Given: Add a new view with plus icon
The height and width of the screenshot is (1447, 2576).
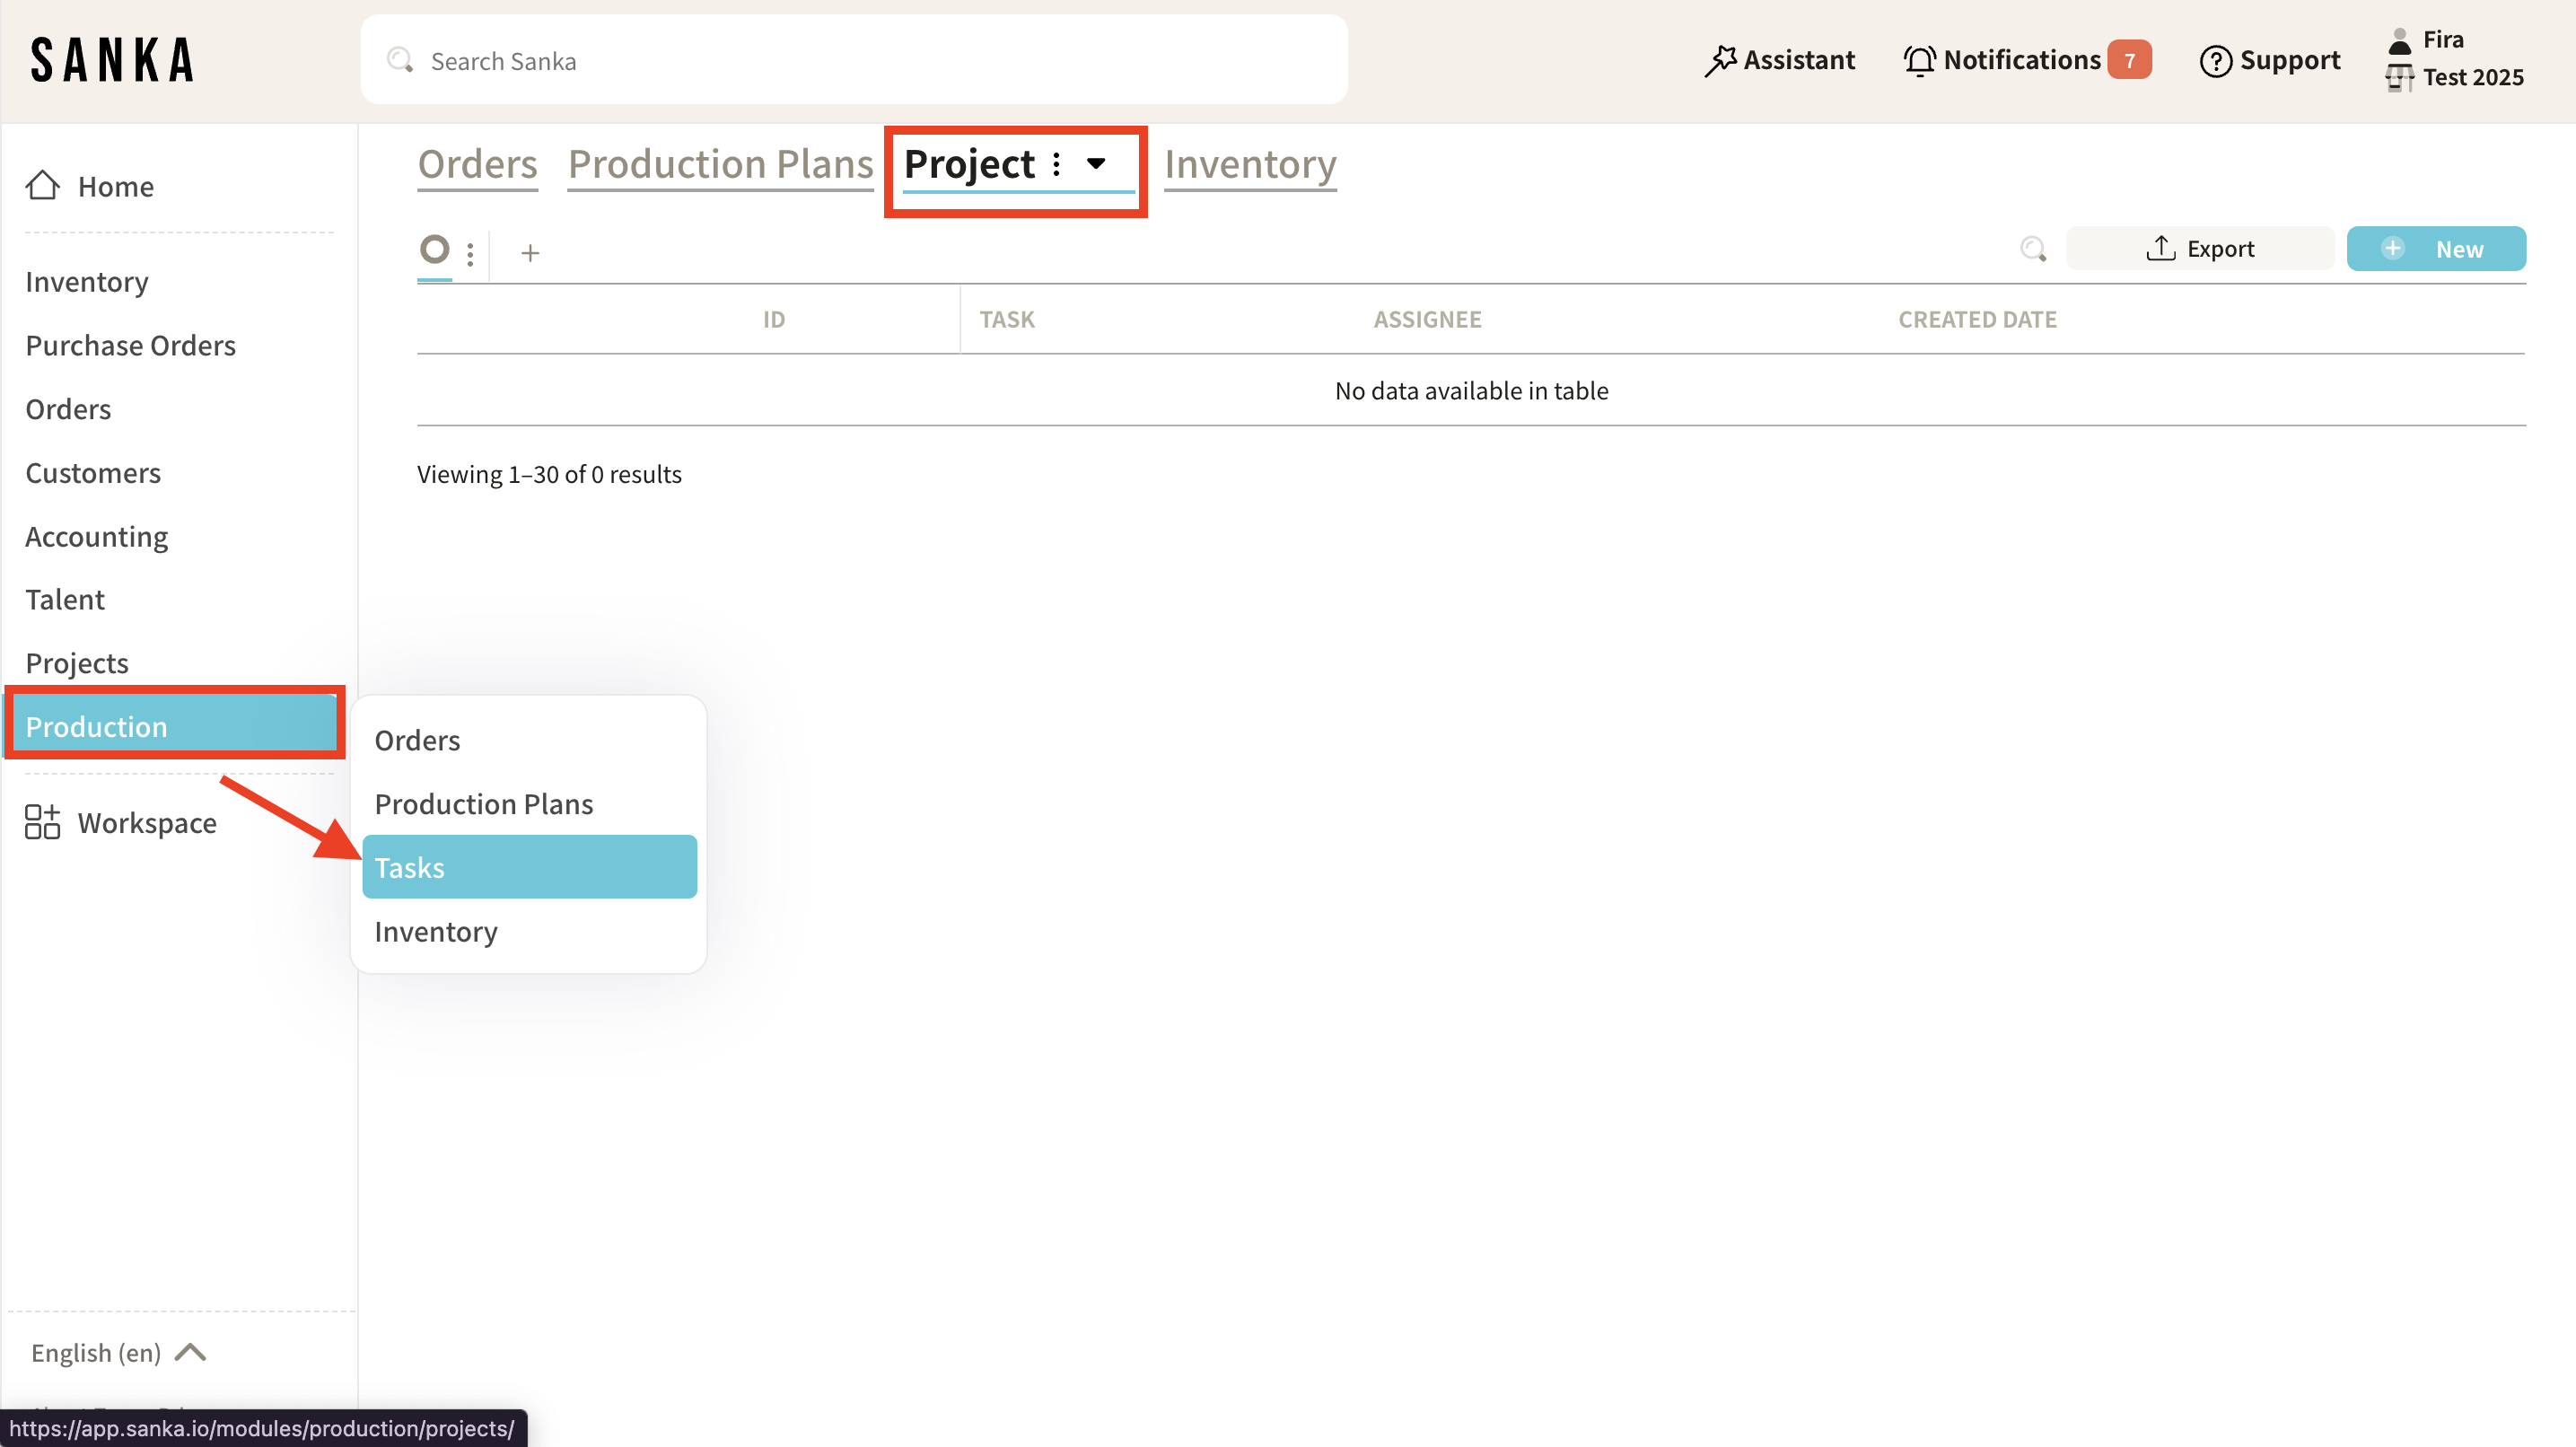Looking at the screenshot, I should coord(530,253).
